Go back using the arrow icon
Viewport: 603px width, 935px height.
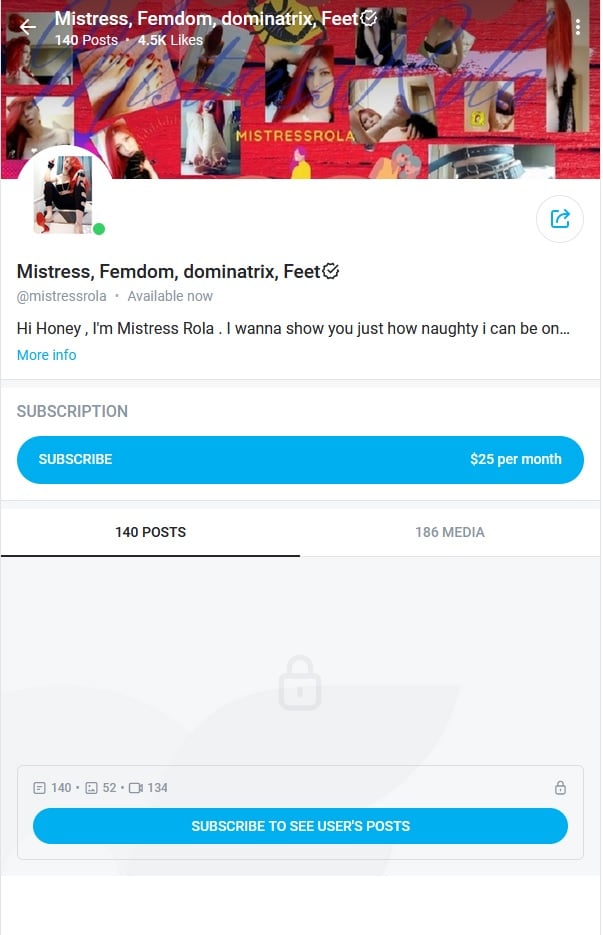(x=28, y=27)
